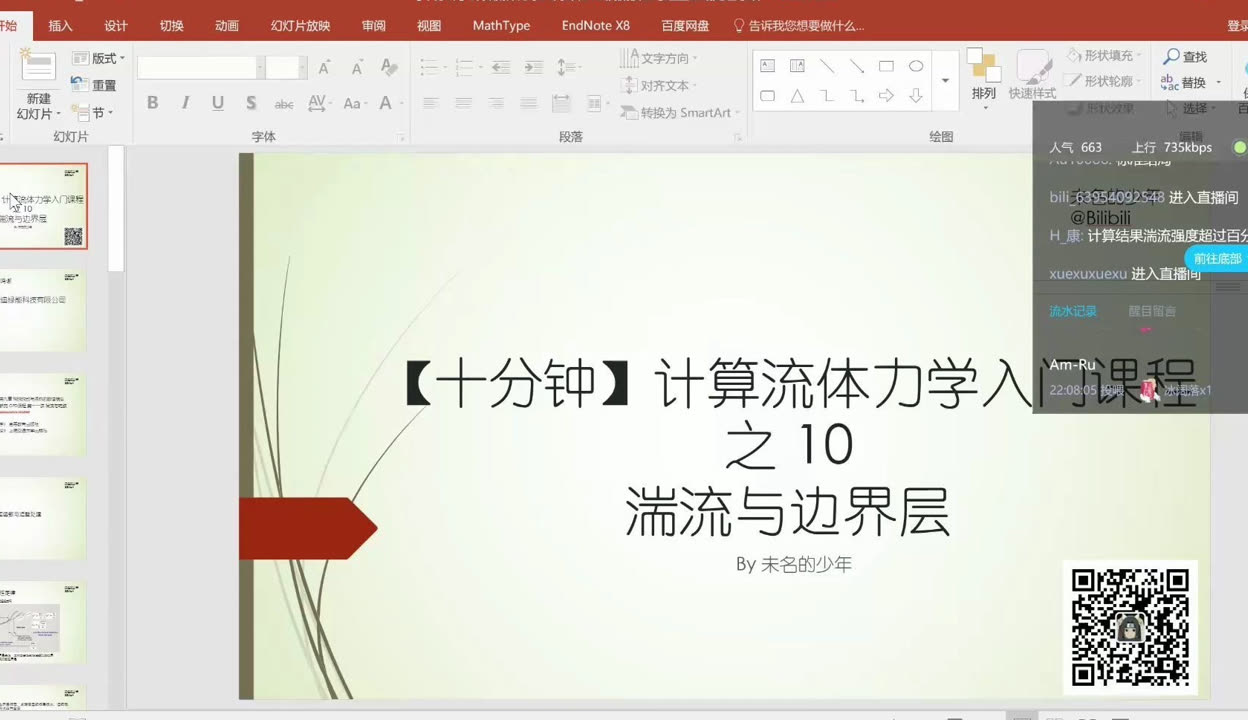Click the distributed alignment icon
Viewport: 1248px width, 720px height.
pos(561,103)
